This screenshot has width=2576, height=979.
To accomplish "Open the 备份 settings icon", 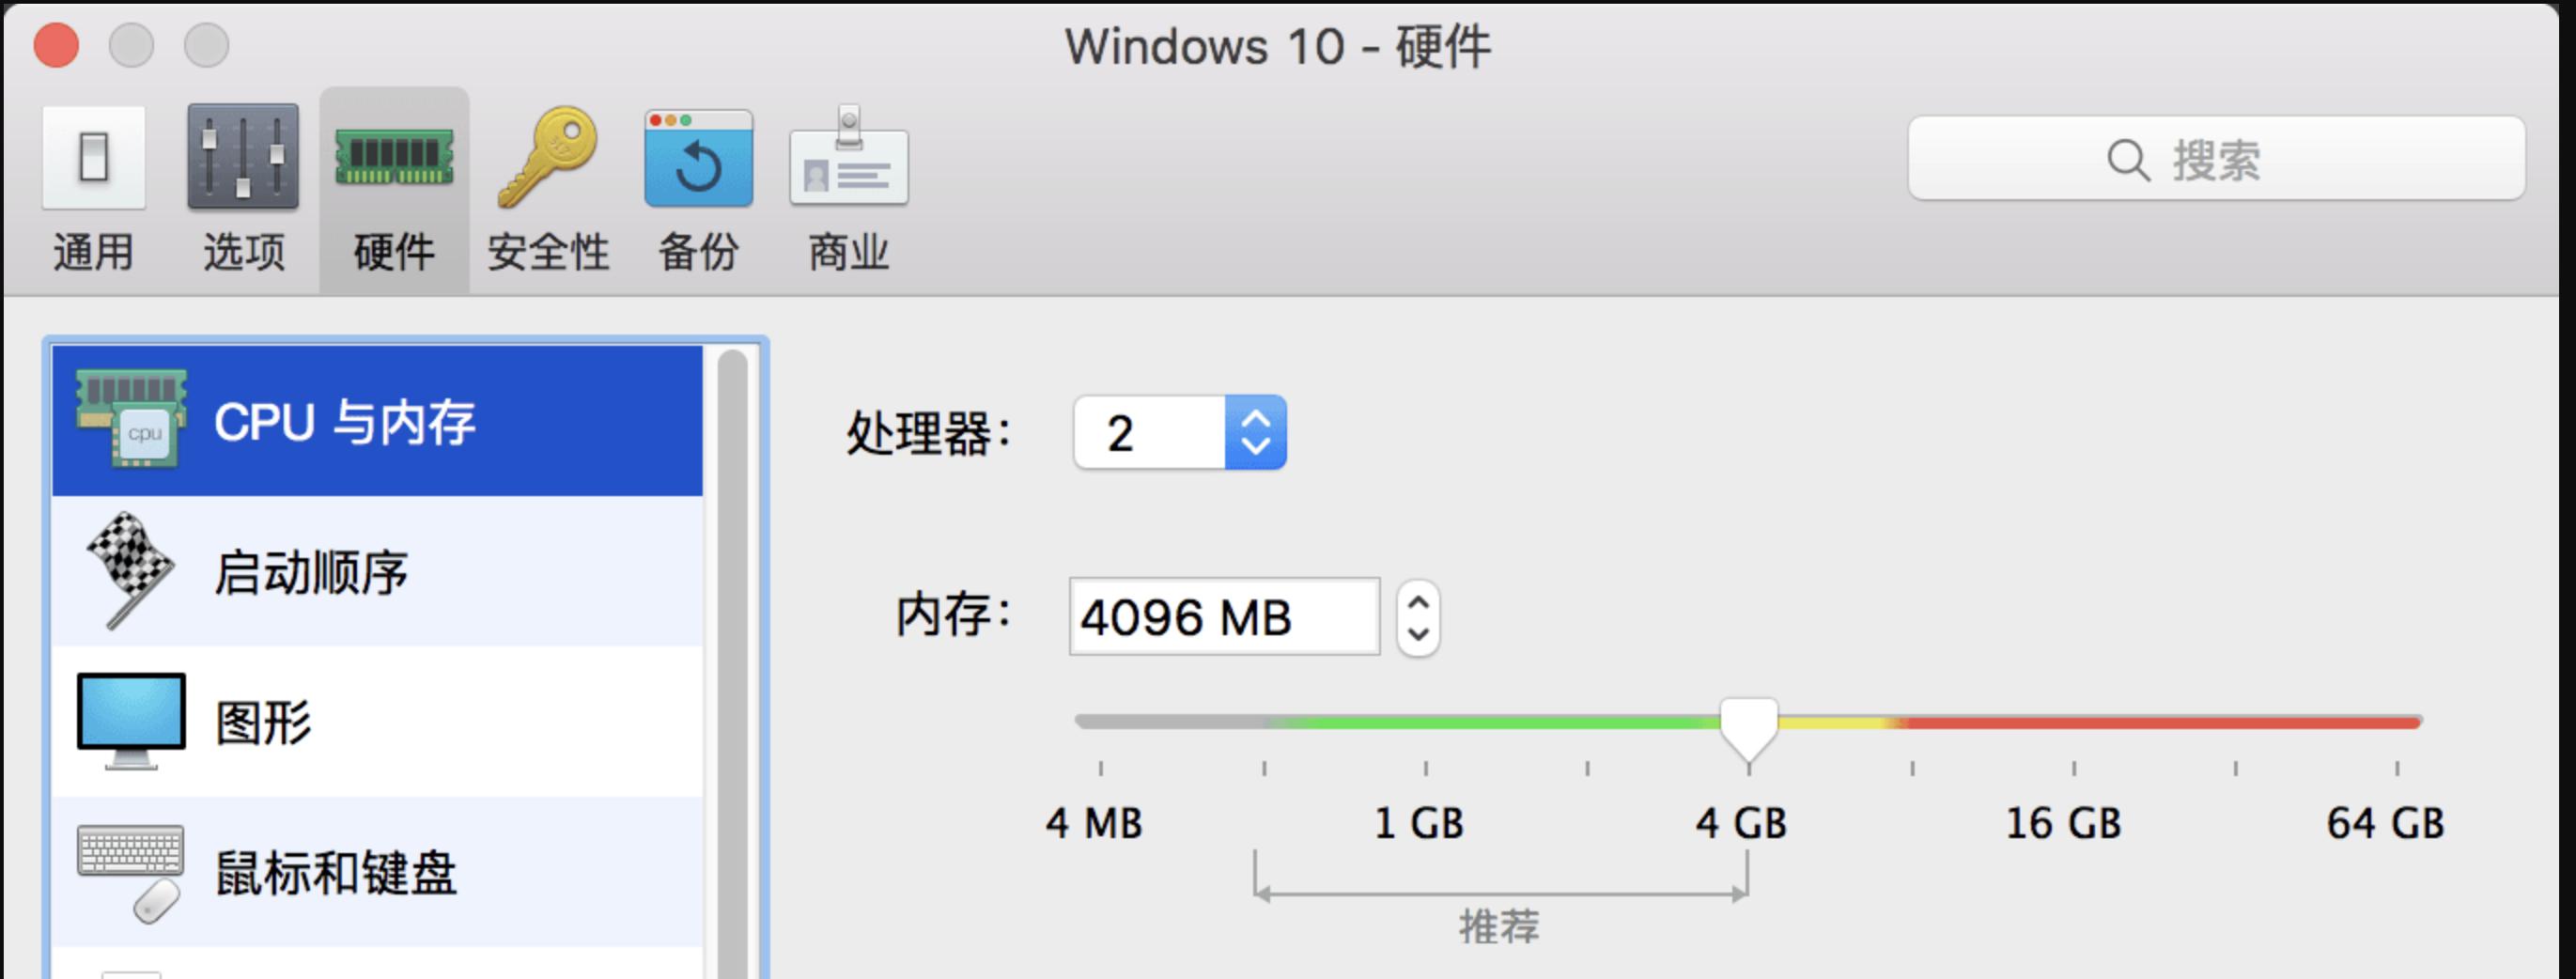I will [698, 160].
